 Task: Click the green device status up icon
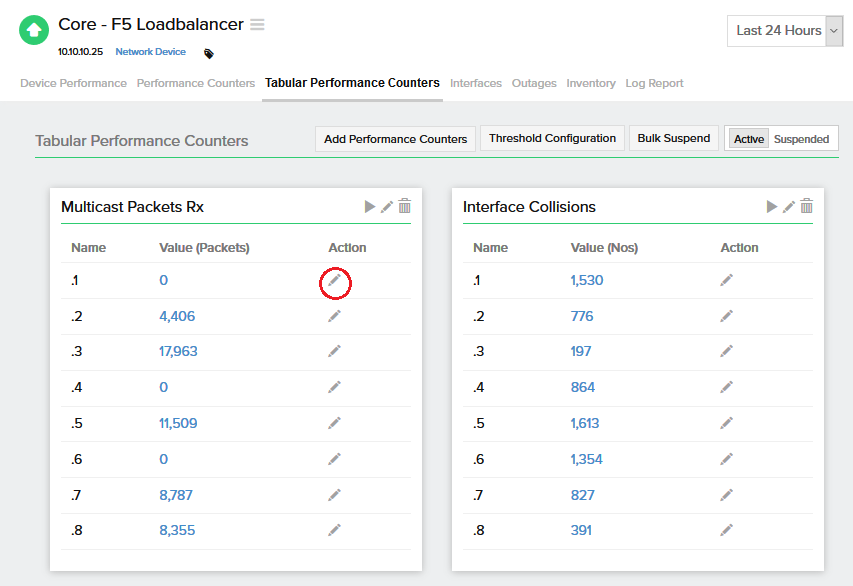tap(34, 30)
